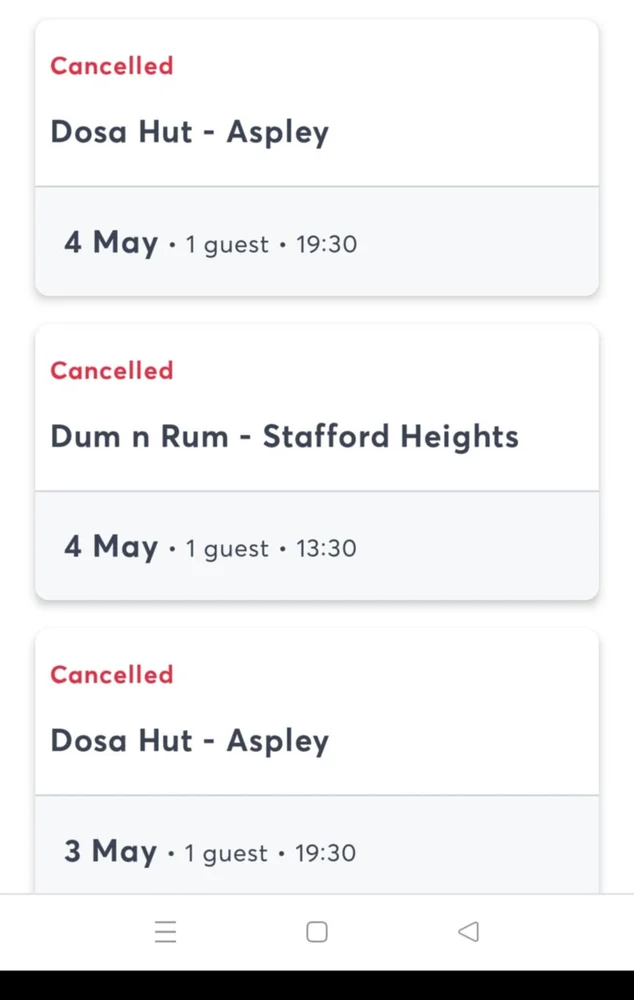Open the Dum n Rum - Stafford Heights booking
634x1000 pixels.
pos(284,437)
